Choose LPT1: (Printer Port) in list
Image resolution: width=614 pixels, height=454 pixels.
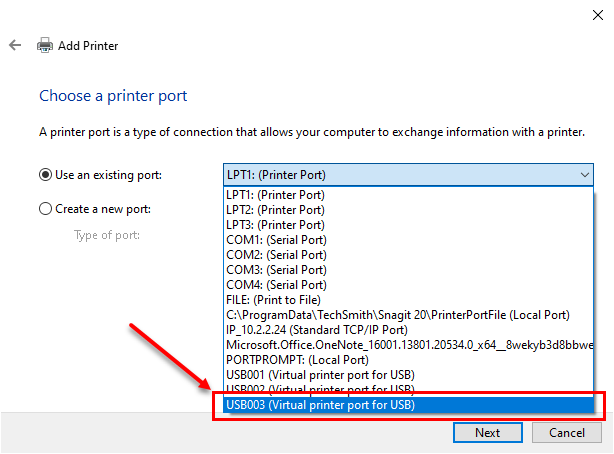pyautogui.click(x=408, y=195)
